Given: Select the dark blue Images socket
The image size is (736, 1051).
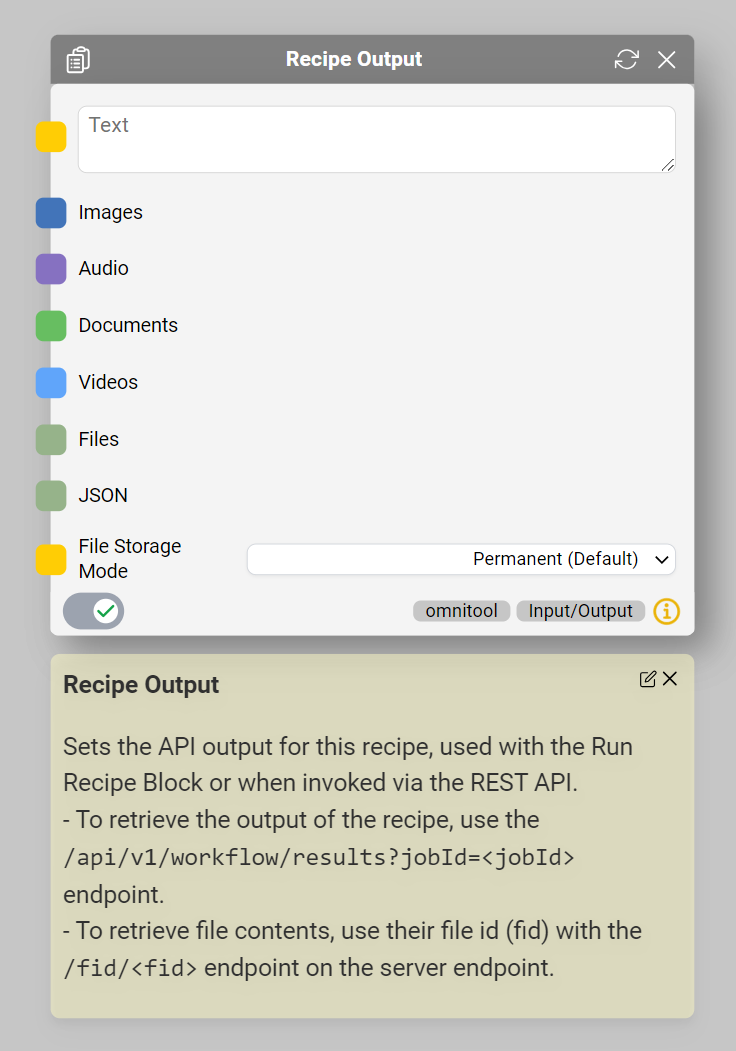Looking at the screenshot, I should 51,213.
